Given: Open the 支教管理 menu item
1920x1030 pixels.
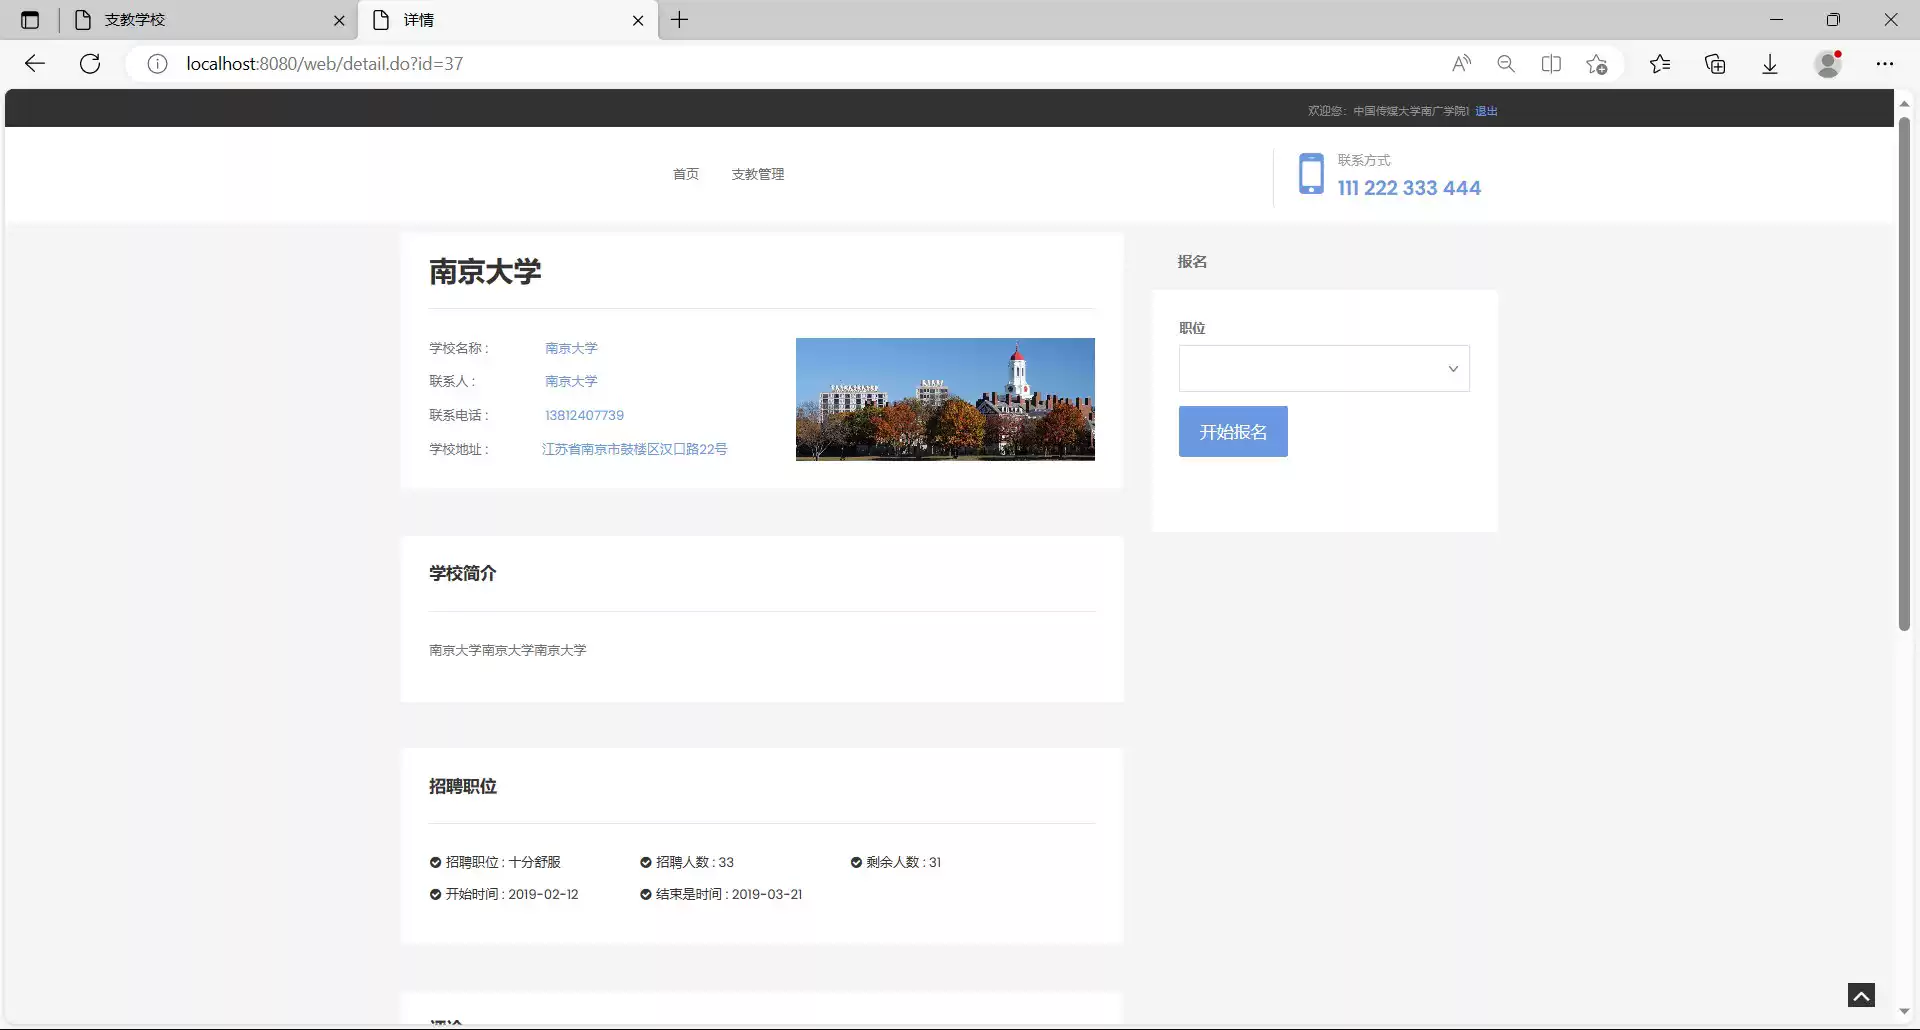Looking at the screenshot, I should click(757, 174).
